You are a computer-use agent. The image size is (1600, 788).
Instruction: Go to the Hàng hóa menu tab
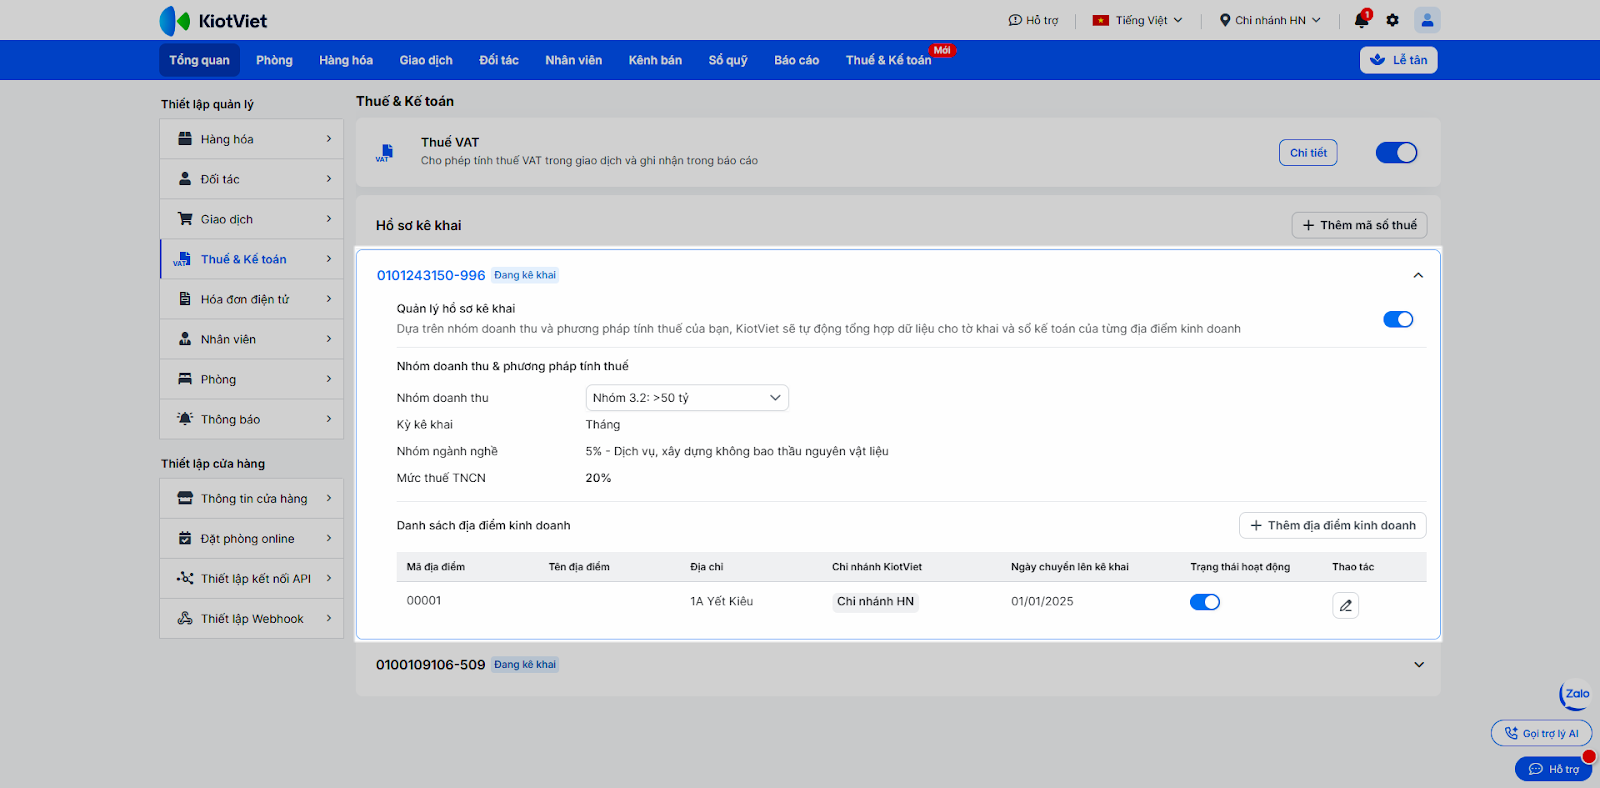[x=346, y=60]
